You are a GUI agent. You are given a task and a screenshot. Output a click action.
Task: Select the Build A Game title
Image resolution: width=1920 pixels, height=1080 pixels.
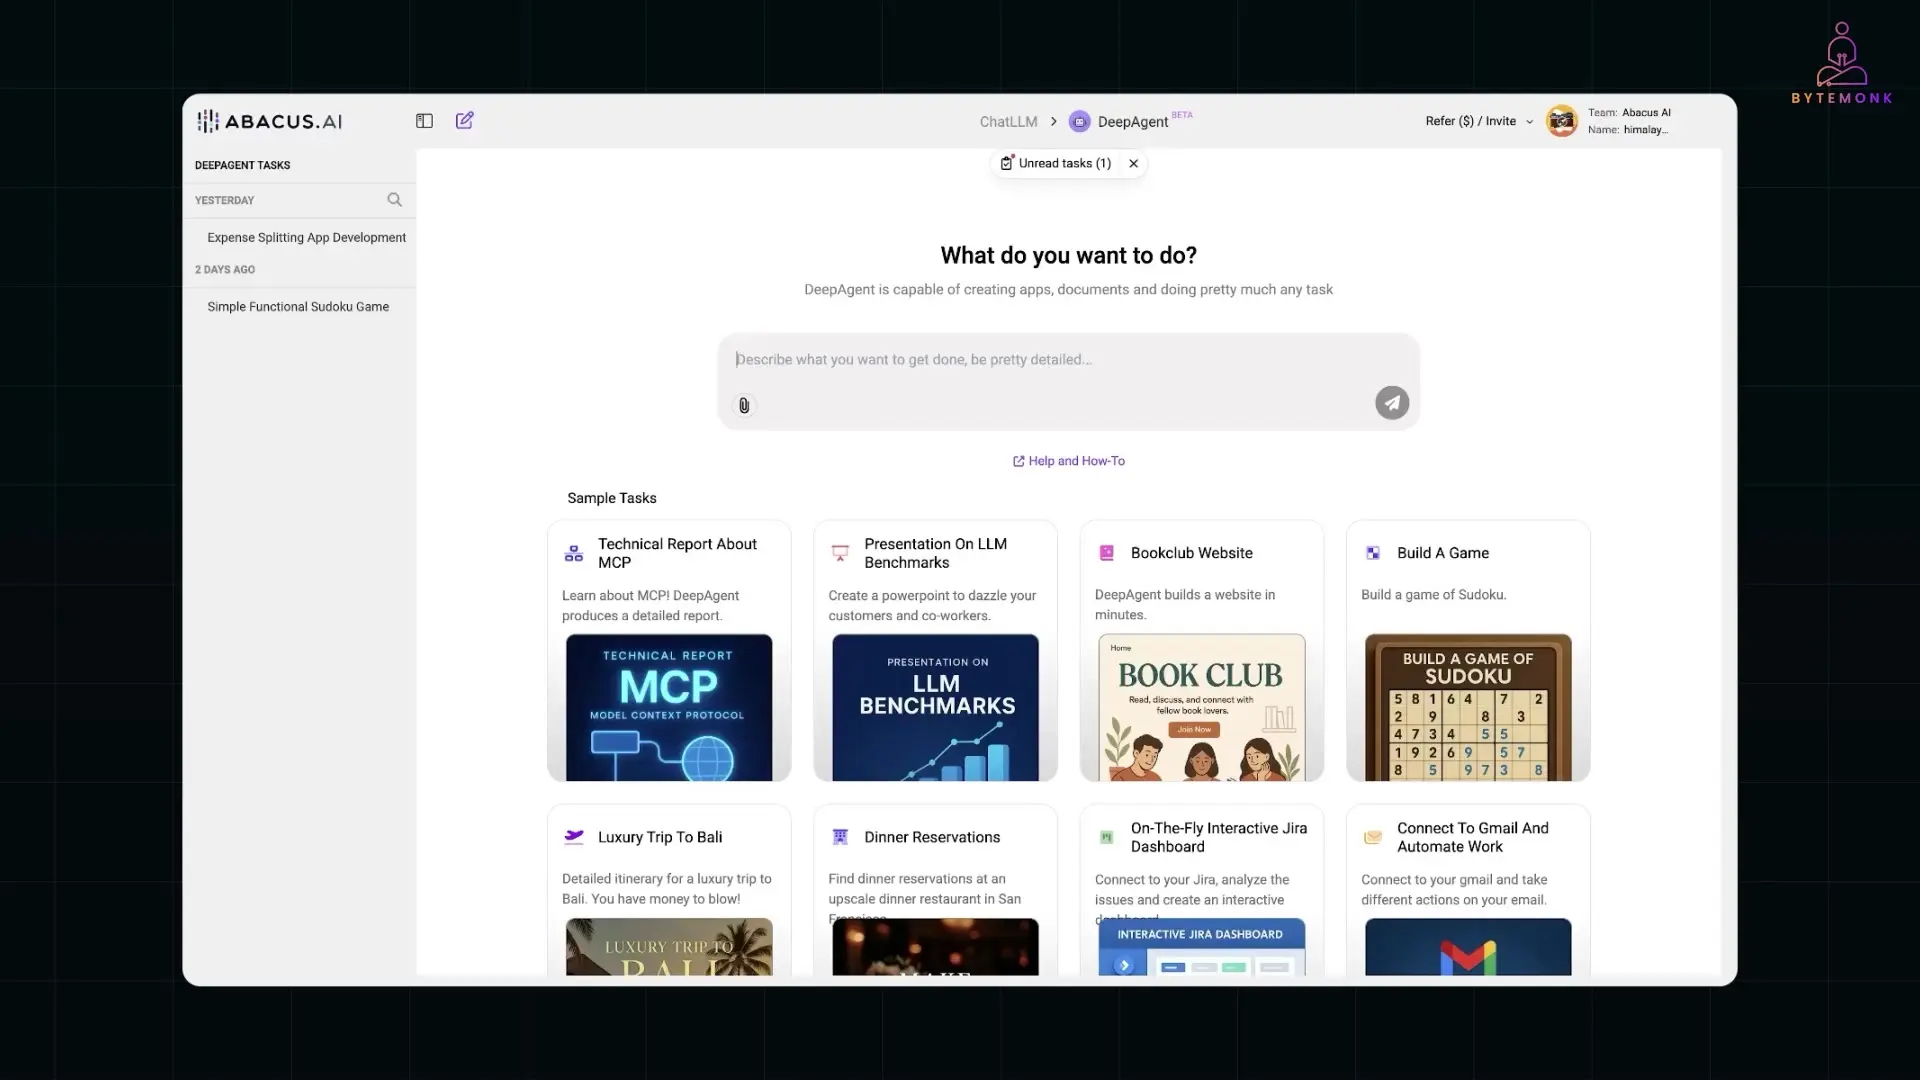1442,553
